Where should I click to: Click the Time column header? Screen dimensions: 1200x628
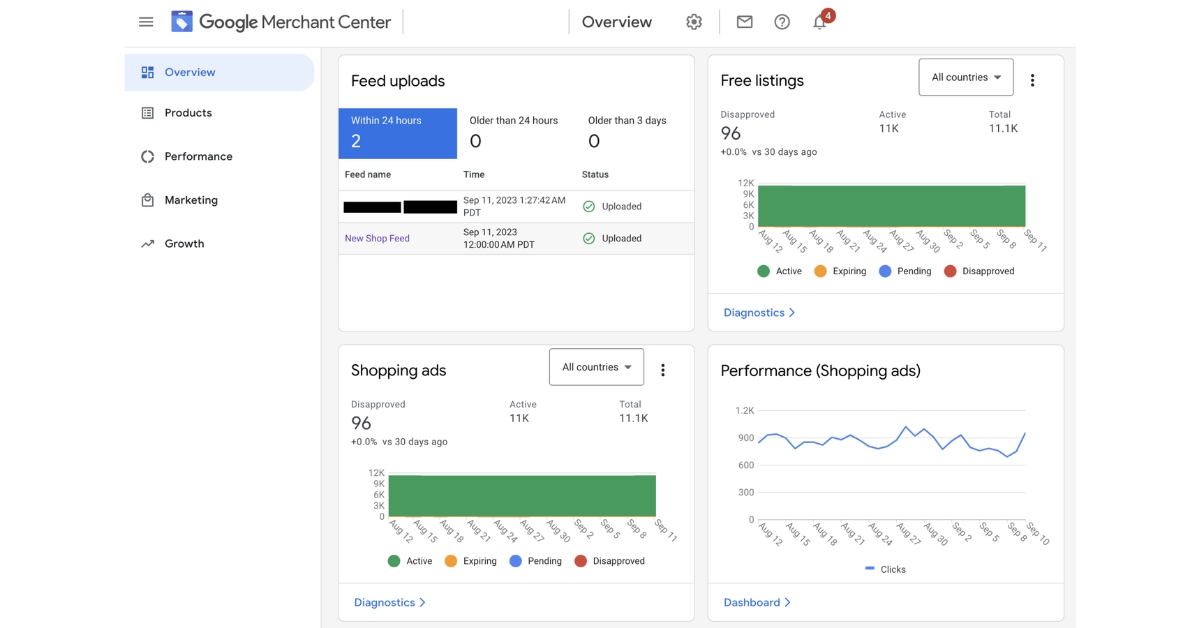(474, 174)
